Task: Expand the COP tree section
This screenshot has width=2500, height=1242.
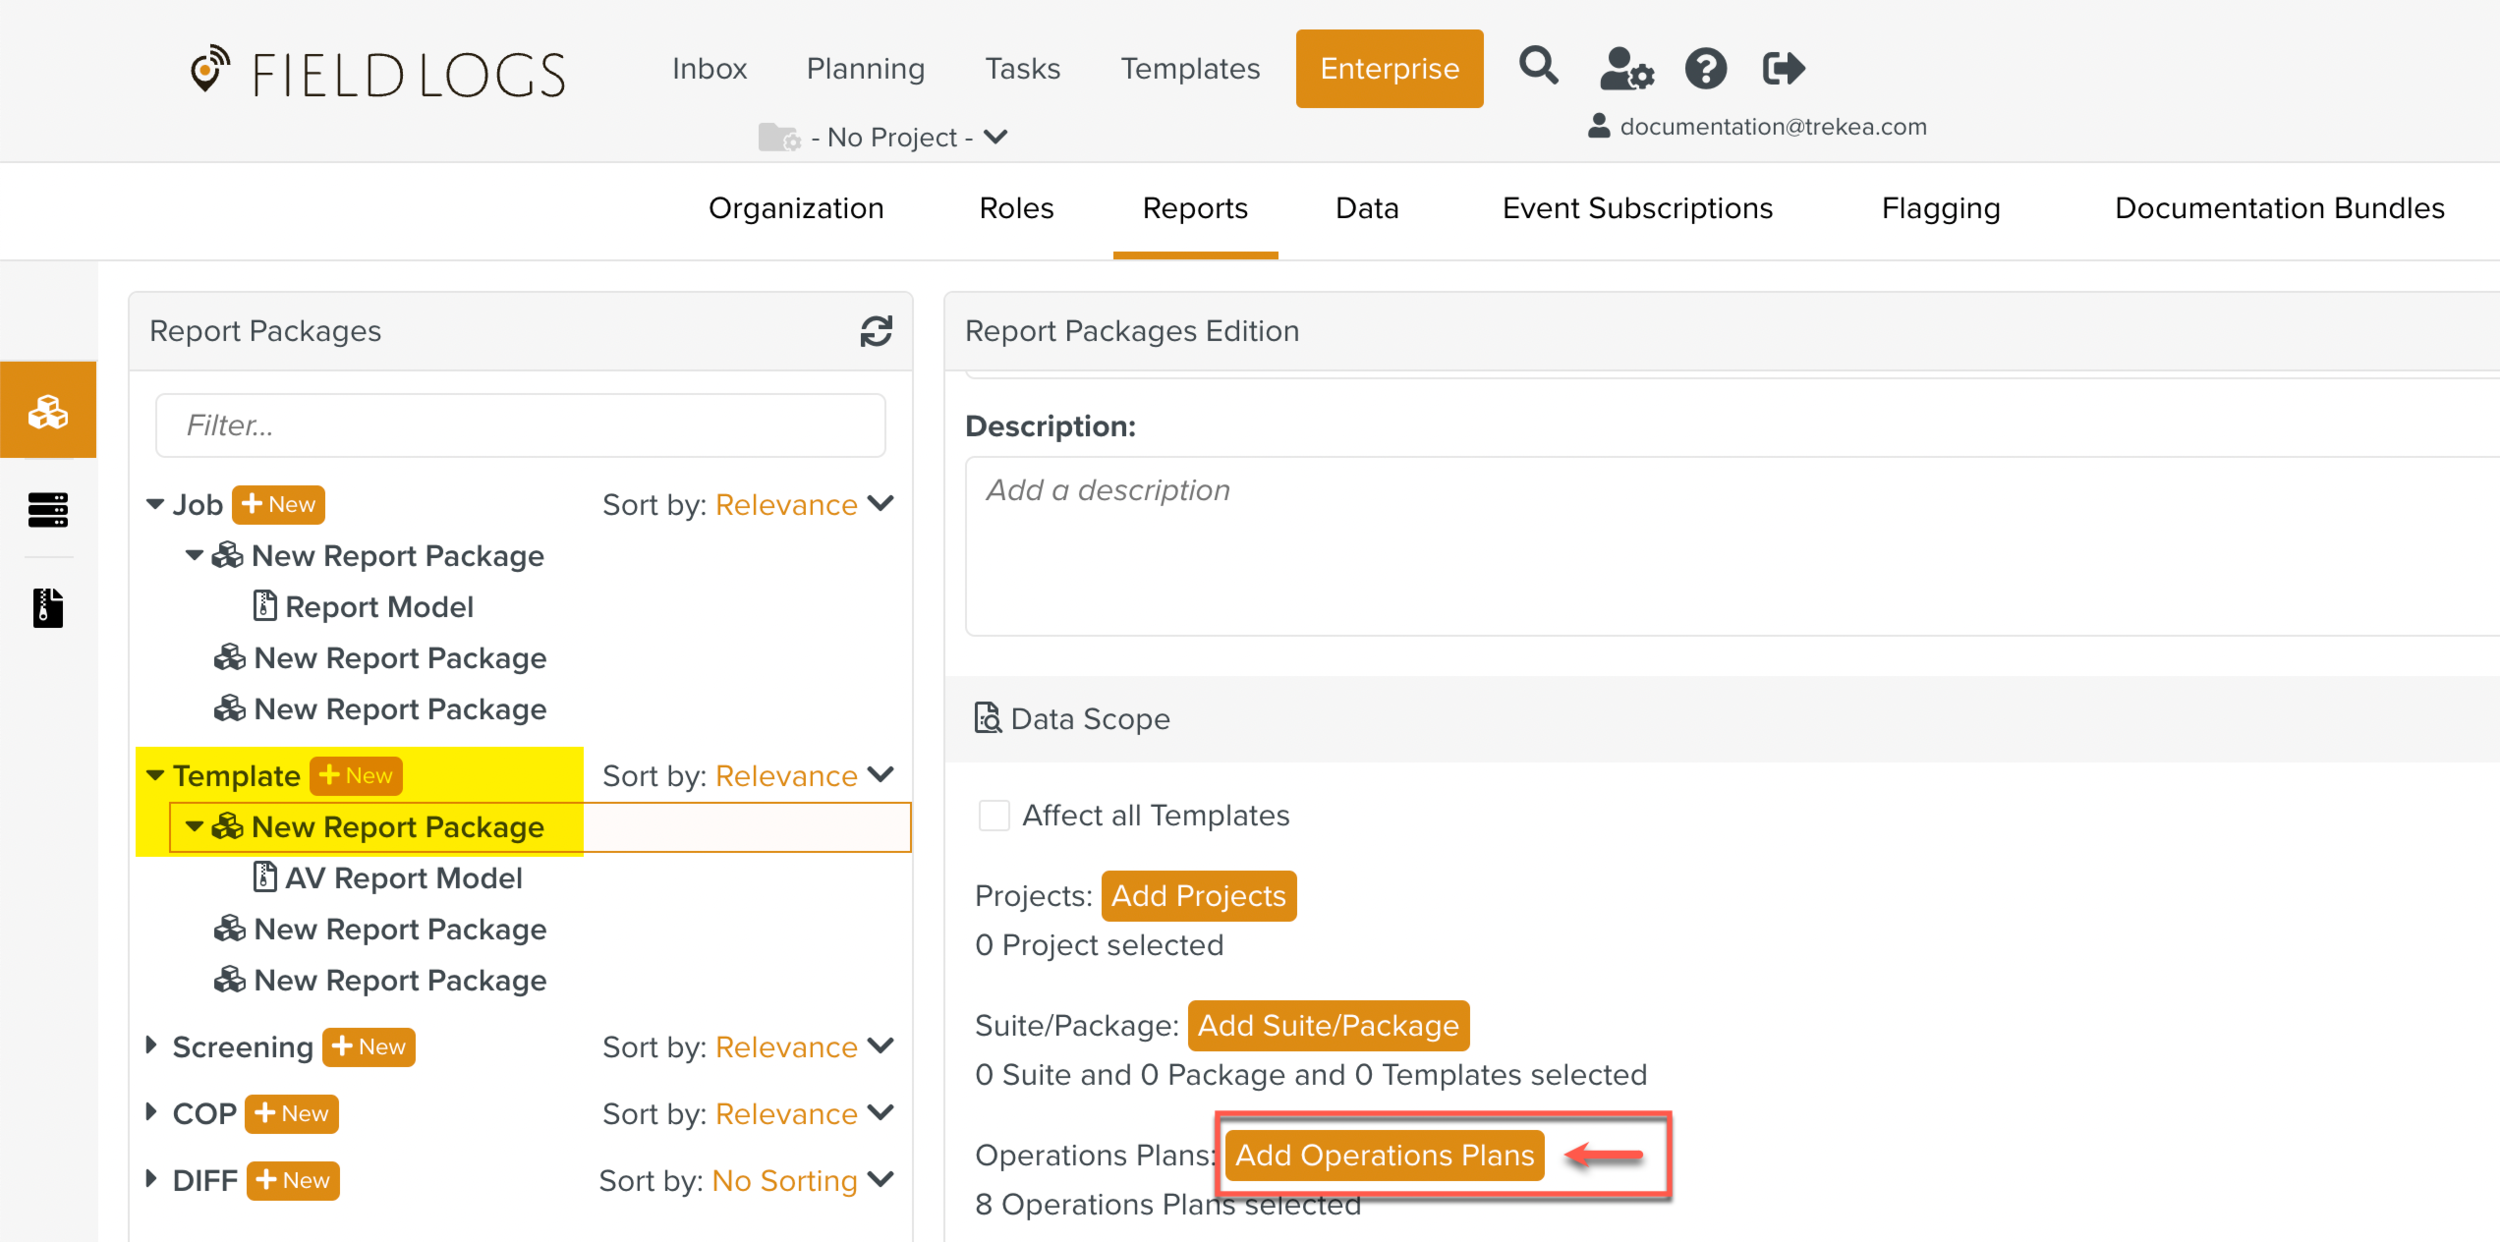Action: coord(152,1112)
